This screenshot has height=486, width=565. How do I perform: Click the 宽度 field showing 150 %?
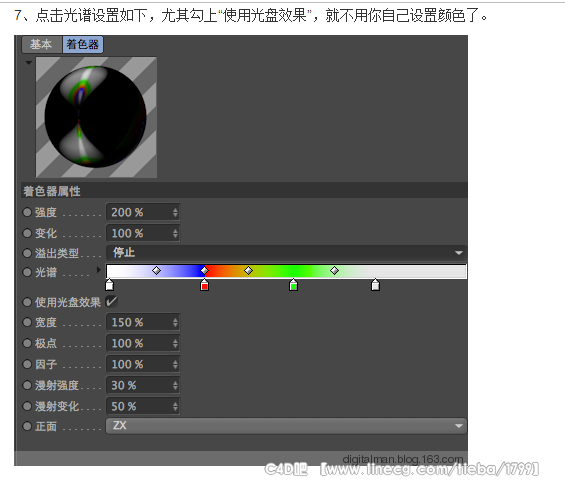(x=143, y=322)
